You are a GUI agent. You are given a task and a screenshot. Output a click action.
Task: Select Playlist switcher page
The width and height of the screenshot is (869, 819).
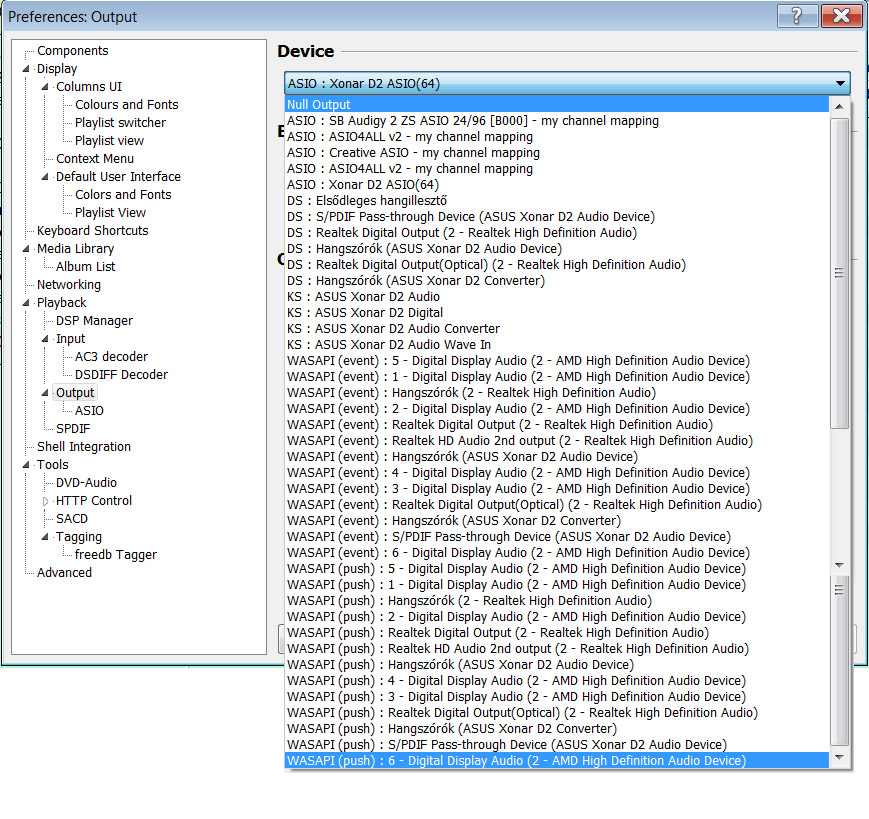[120, 122]
